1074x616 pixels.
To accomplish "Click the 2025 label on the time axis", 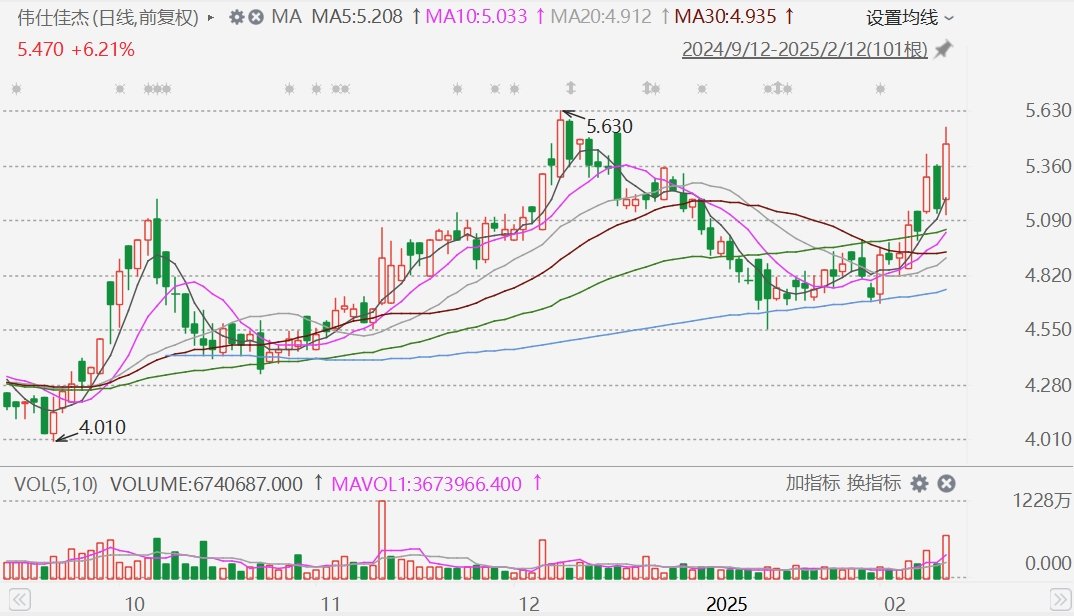I will (x=727, y=604).
